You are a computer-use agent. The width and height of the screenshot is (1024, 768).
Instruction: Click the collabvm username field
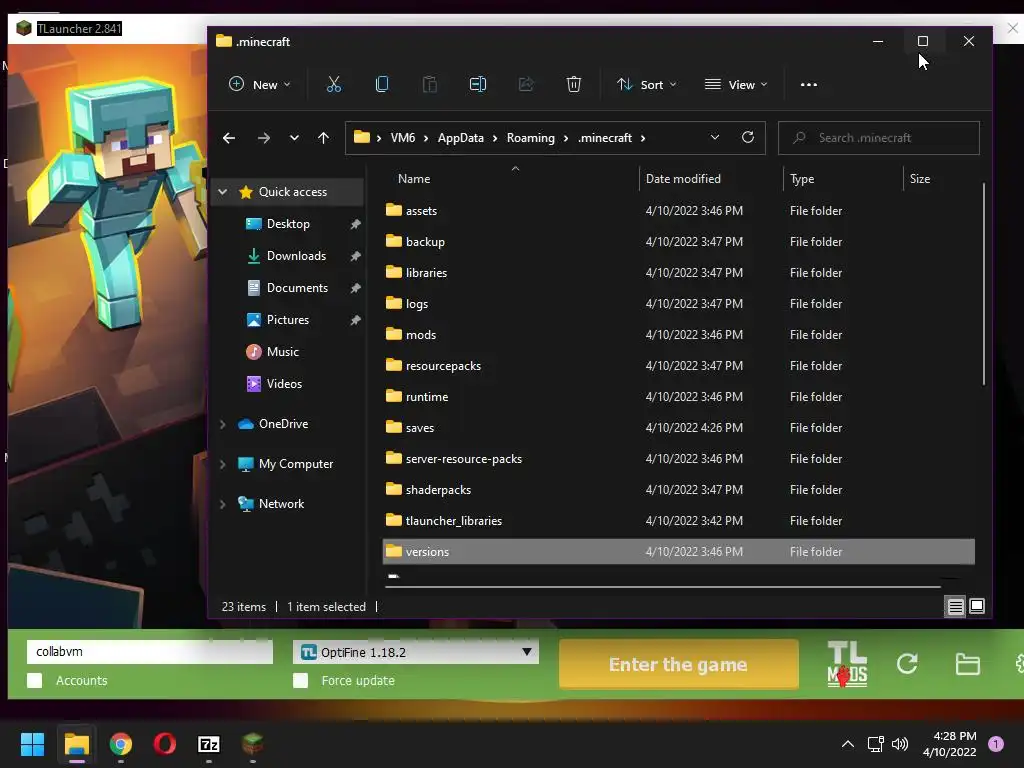tap(150, 652)
